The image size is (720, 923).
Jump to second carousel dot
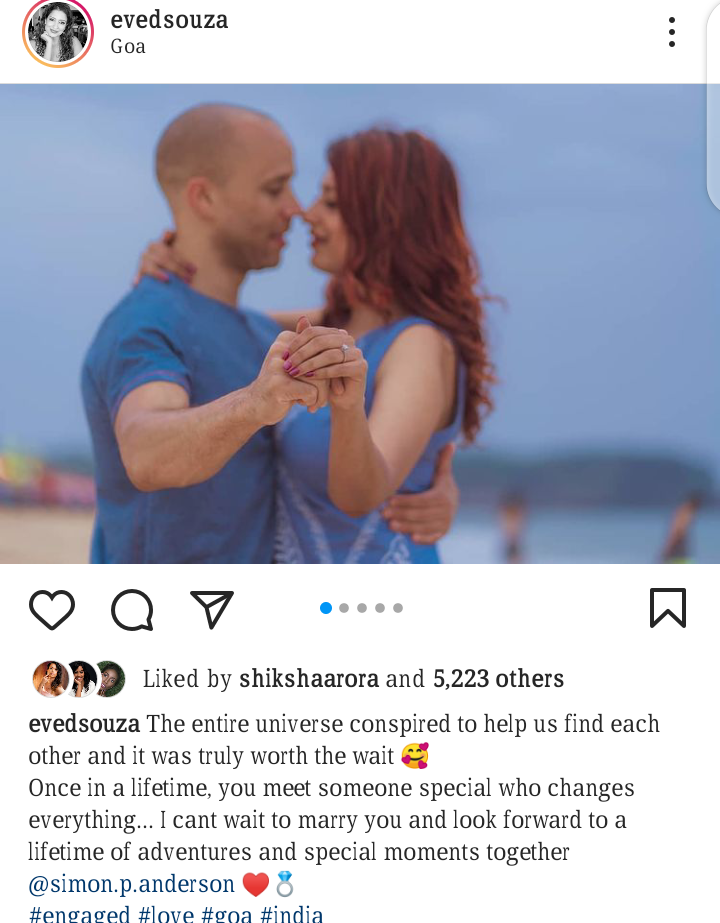point(344,608)
